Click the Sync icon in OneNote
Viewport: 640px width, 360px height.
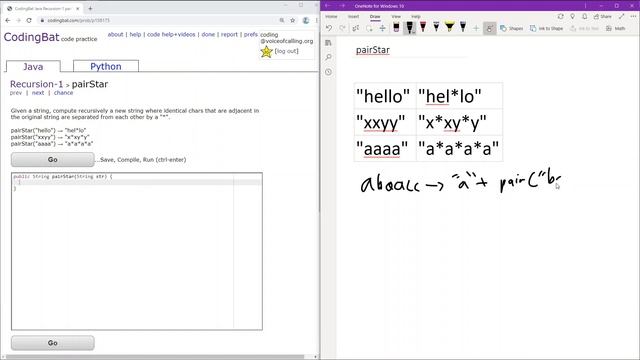[x=560, y=16]
